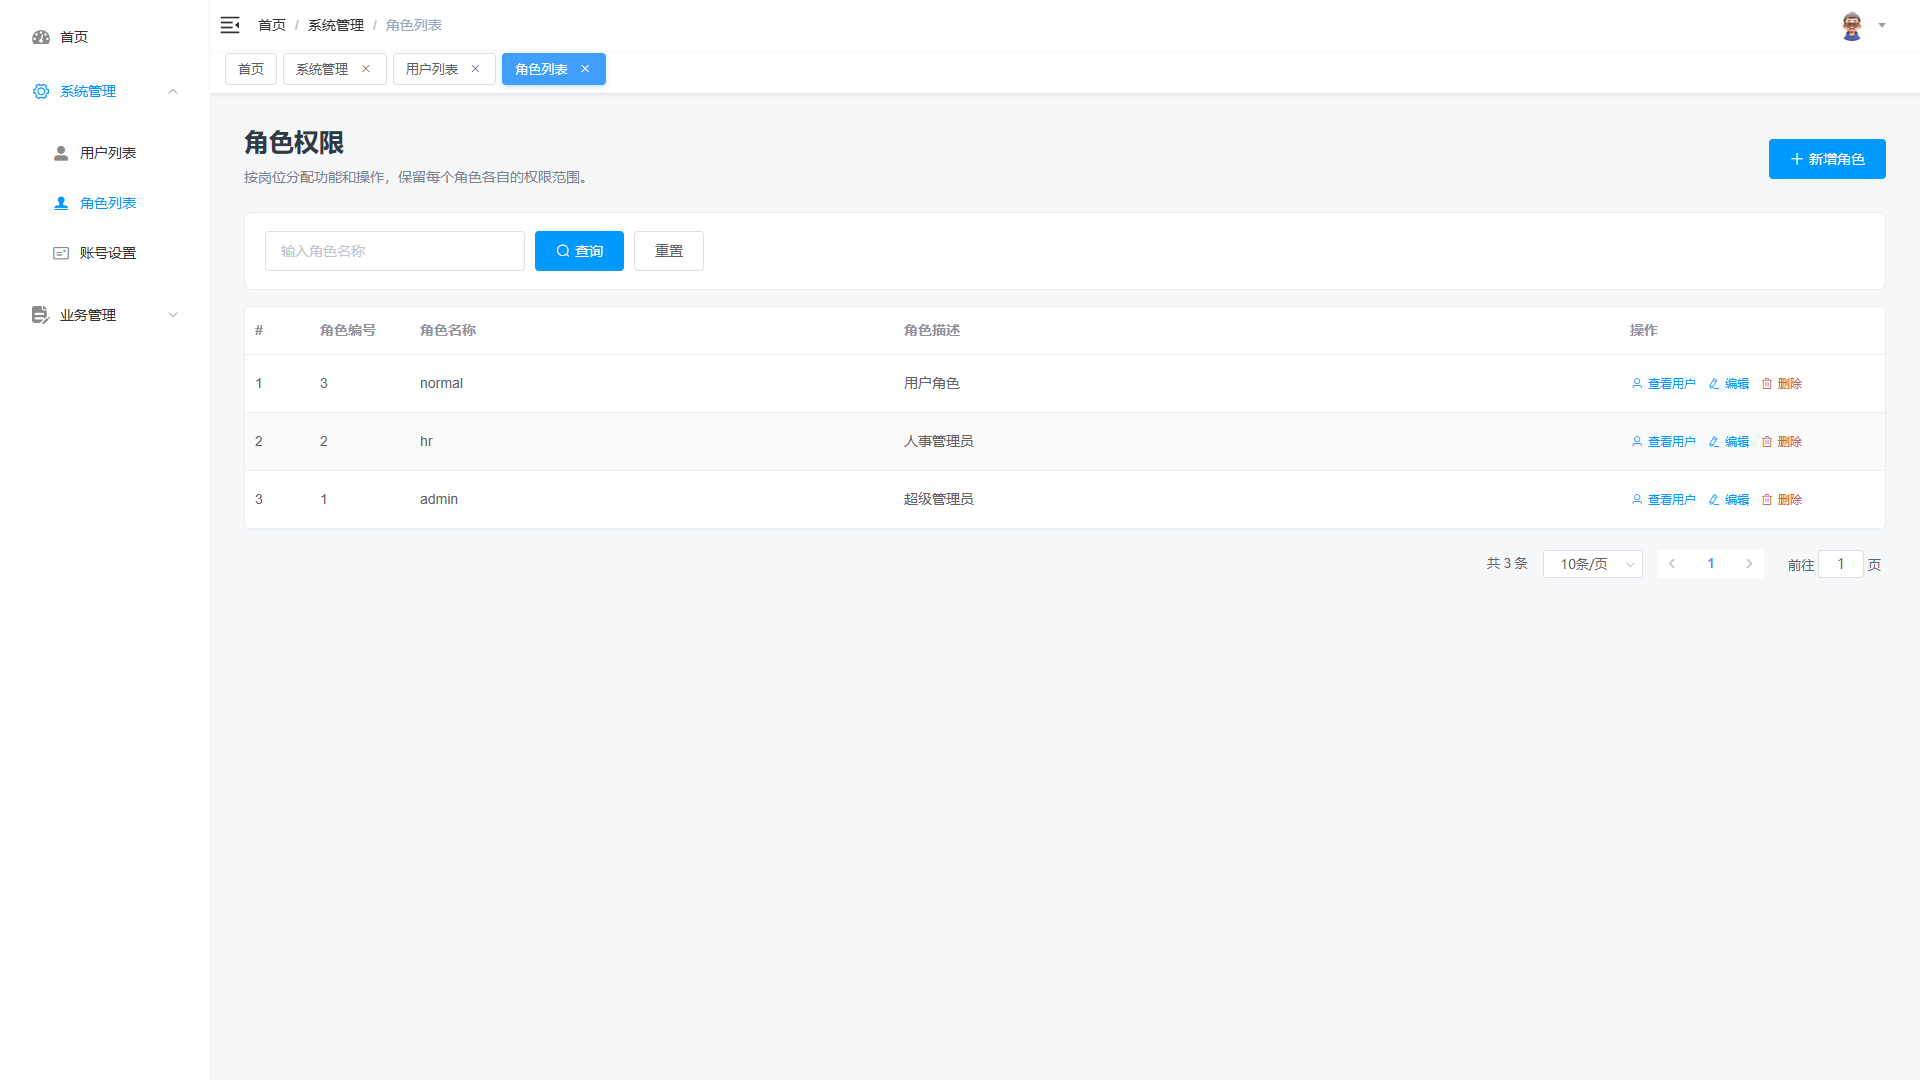Delete the admin role
Viewport: 1920px width, 1080px height.
[1782, 500]
